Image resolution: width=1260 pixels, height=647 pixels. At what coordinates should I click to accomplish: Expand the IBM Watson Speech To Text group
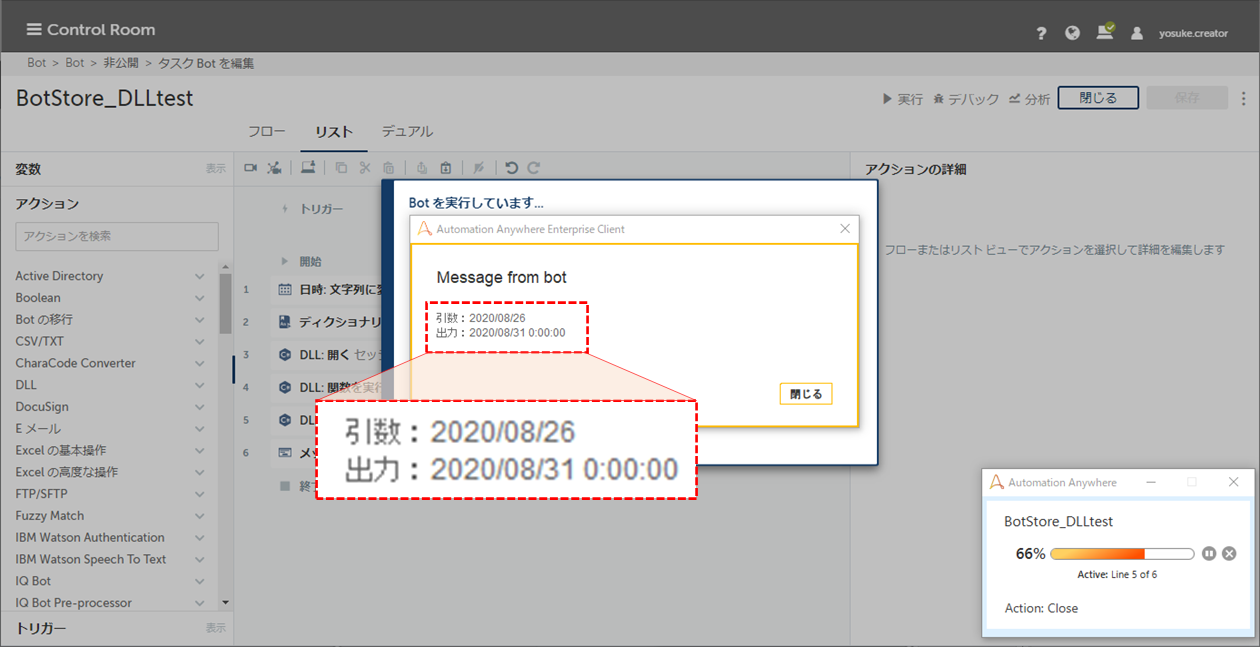(200, 559)
